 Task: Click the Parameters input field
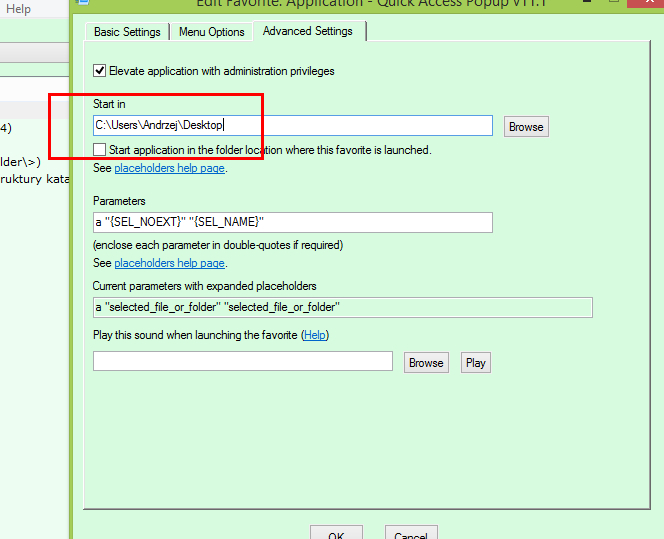tap(293, 222)
